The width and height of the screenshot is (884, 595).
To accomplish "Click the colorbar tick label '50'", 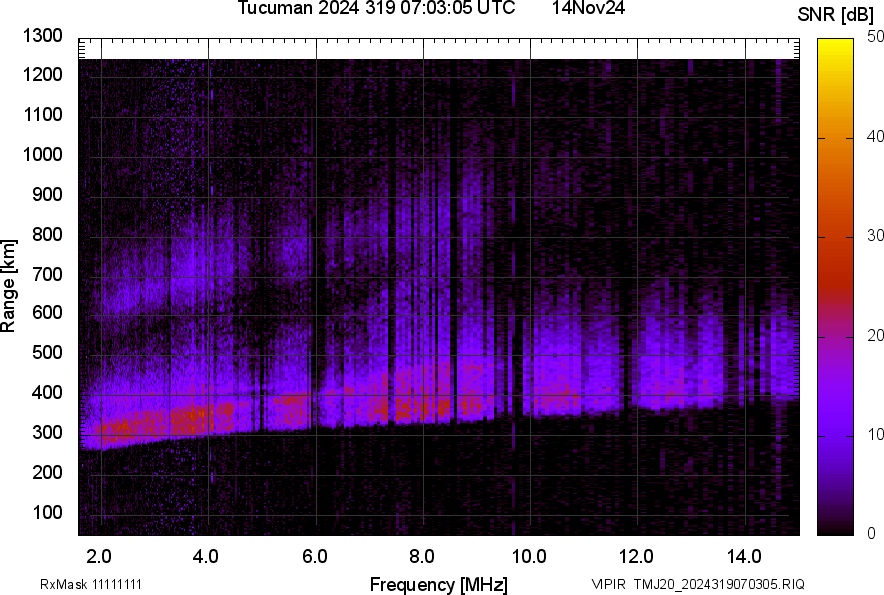I will pyautogui.click(x=875, y=37).
